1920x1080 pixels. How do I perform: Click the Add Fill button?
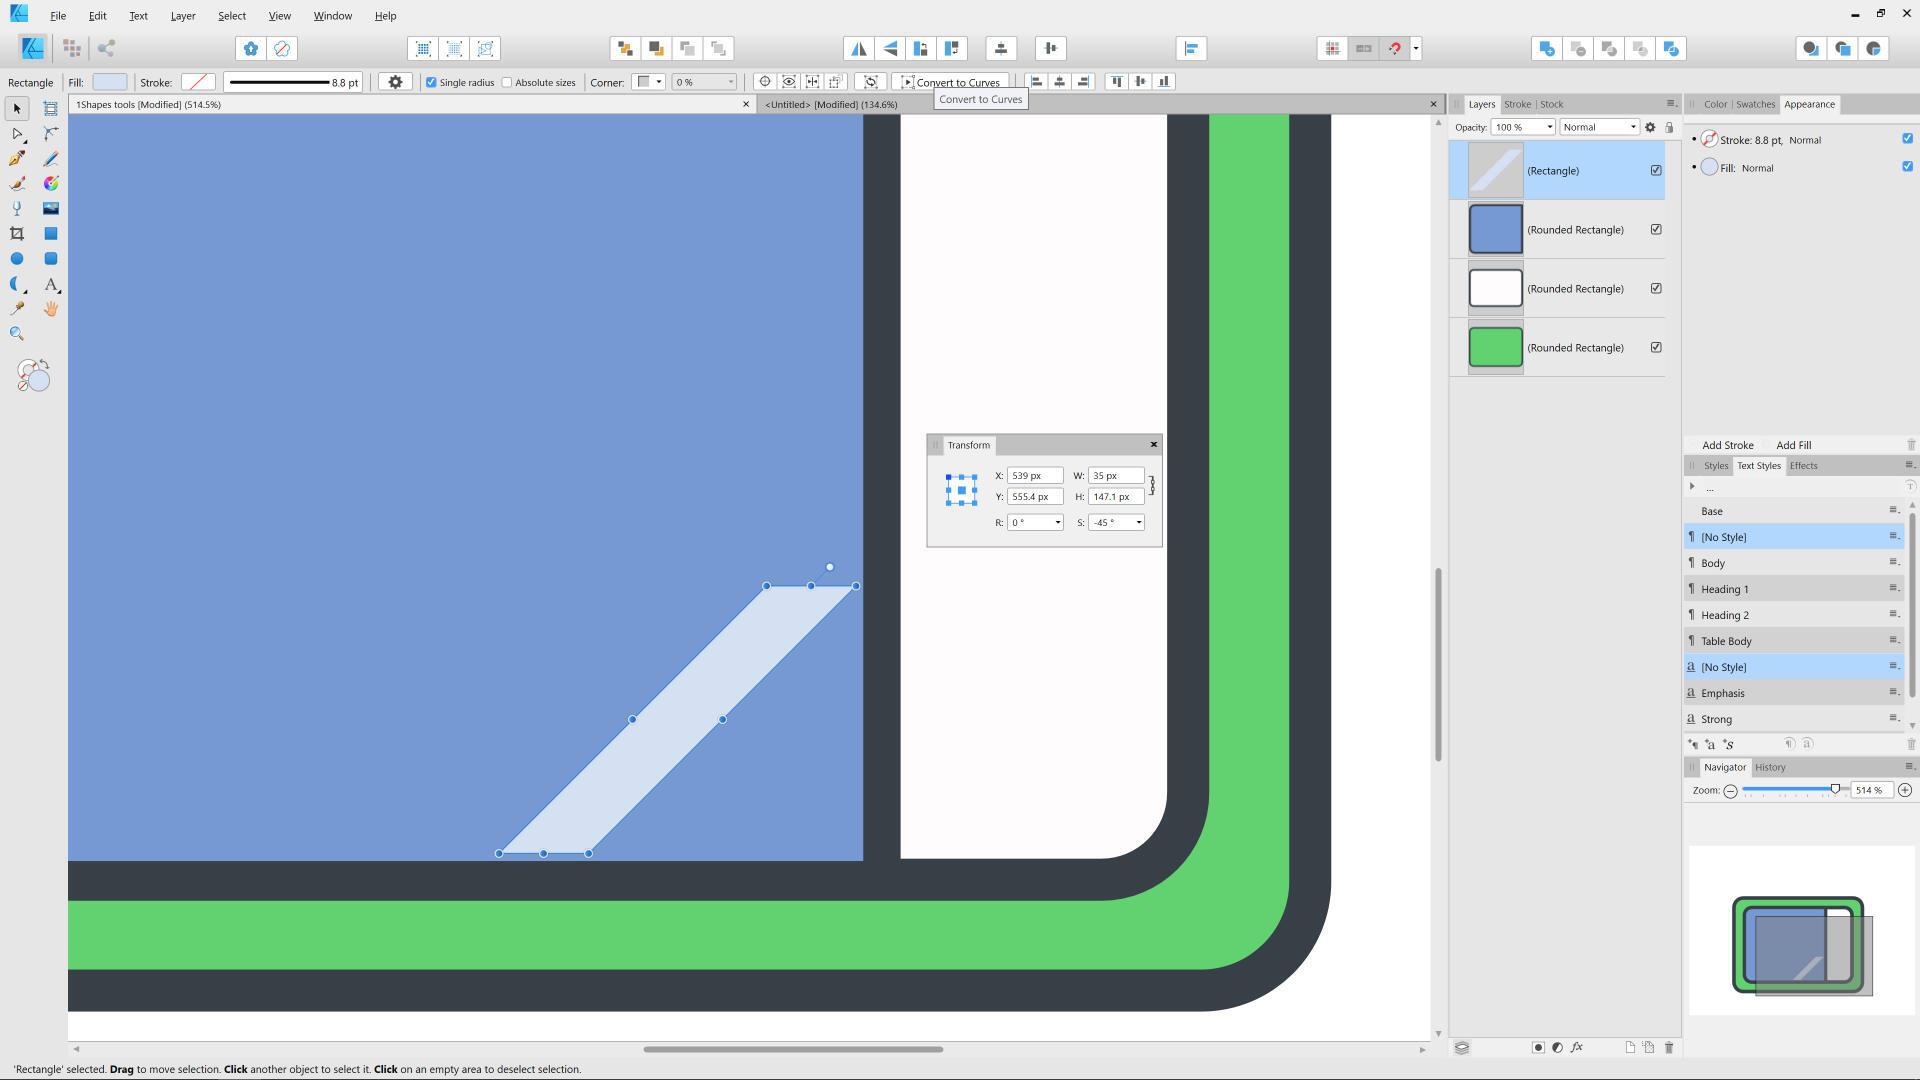pyautogui.click(x=1793, y=444)
